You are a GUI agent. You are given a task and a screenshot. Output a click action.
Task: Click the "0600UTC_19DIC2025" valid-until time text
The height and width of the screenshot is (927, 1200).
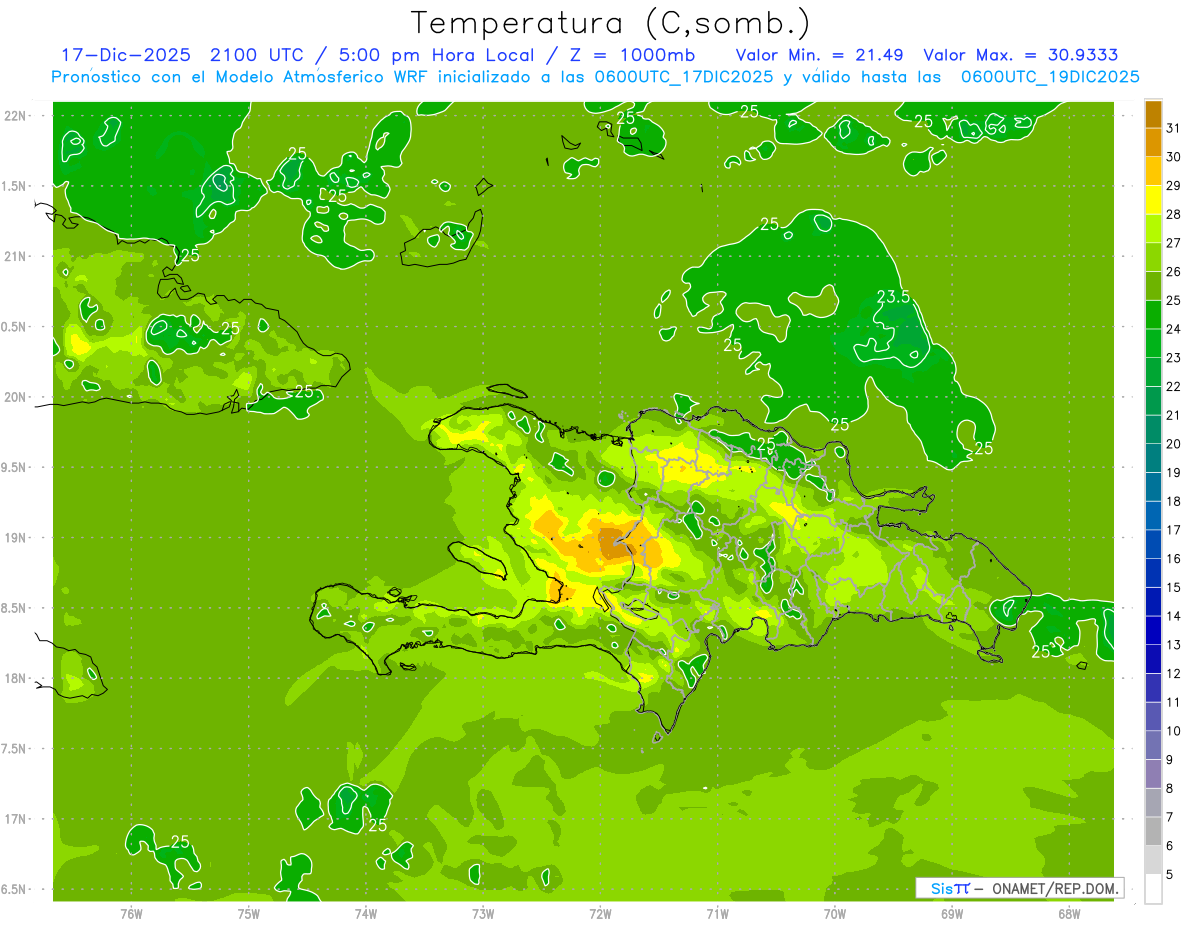tap(1050, 77)
